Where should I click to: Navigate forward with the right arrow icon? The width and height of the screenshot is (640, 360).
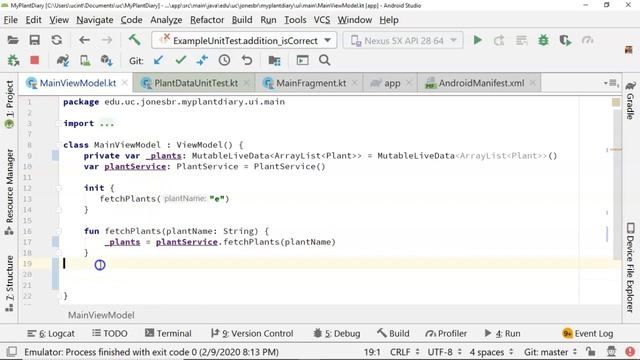coord(107,40)
